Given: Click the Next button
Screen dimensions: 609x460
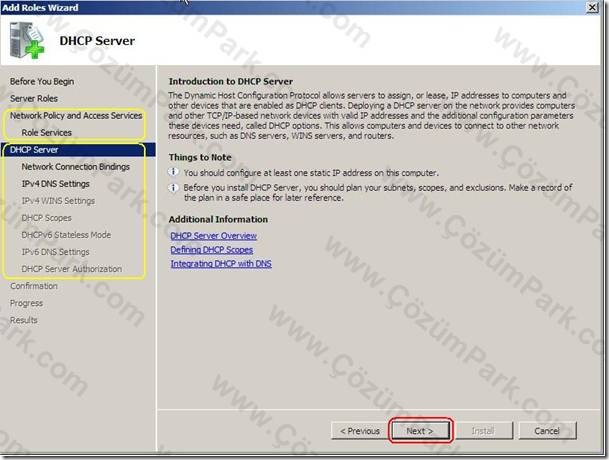Looking at the screenshot, I should [420, 431].
